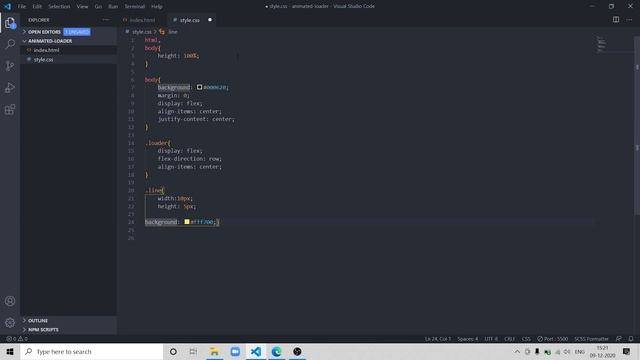
Task: Open the Selection menu
Action: coord(59,6)
